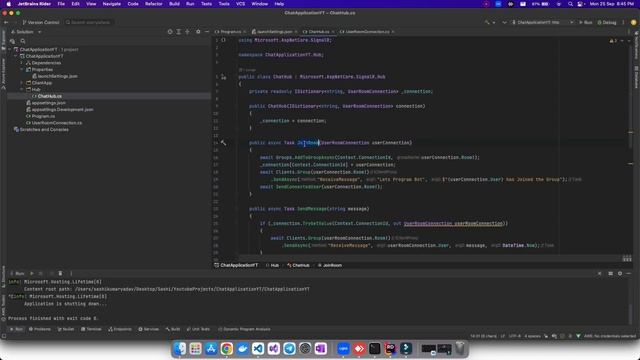Hide the Solution panel with minimize icon
Screen dimensions: 640x360
click(207, 32)
